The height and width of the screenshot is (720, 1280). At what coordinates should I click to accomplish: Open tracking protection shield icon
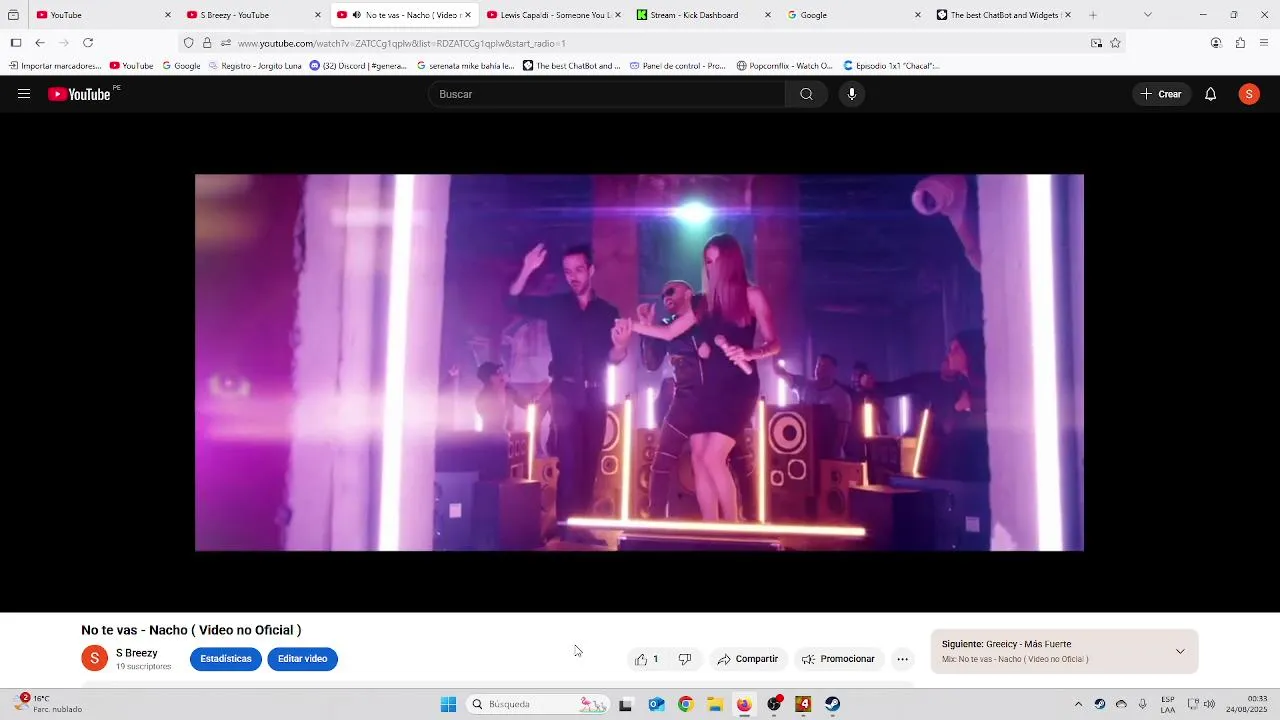pyautogui.click(x=189, y=43)
